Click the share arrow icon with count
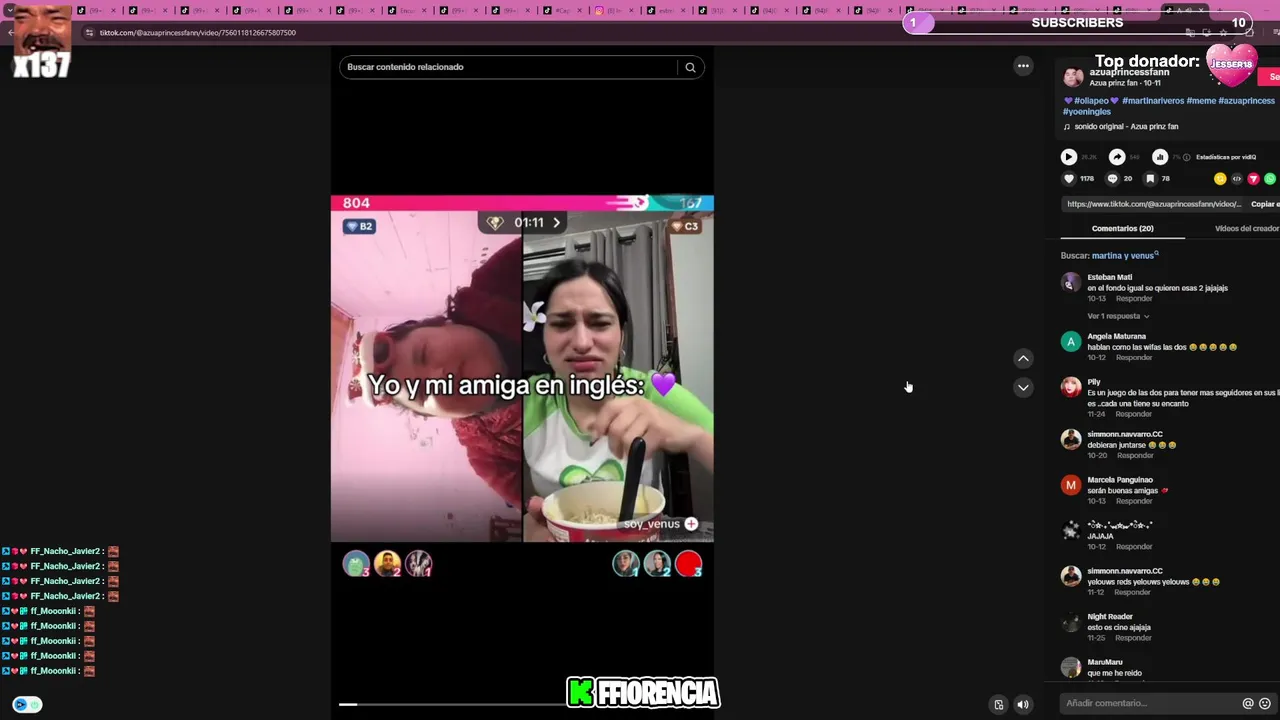 [1117, 157]
